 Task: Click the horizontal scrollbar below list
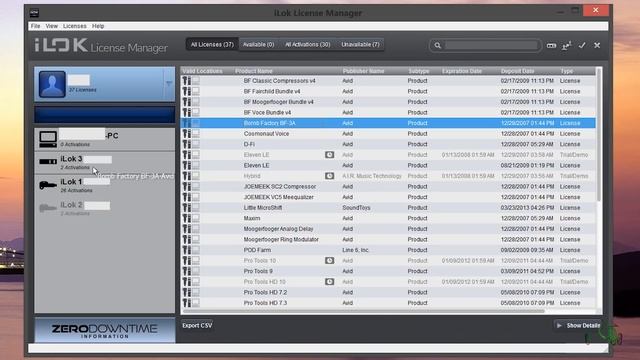[x=363, y=311]
